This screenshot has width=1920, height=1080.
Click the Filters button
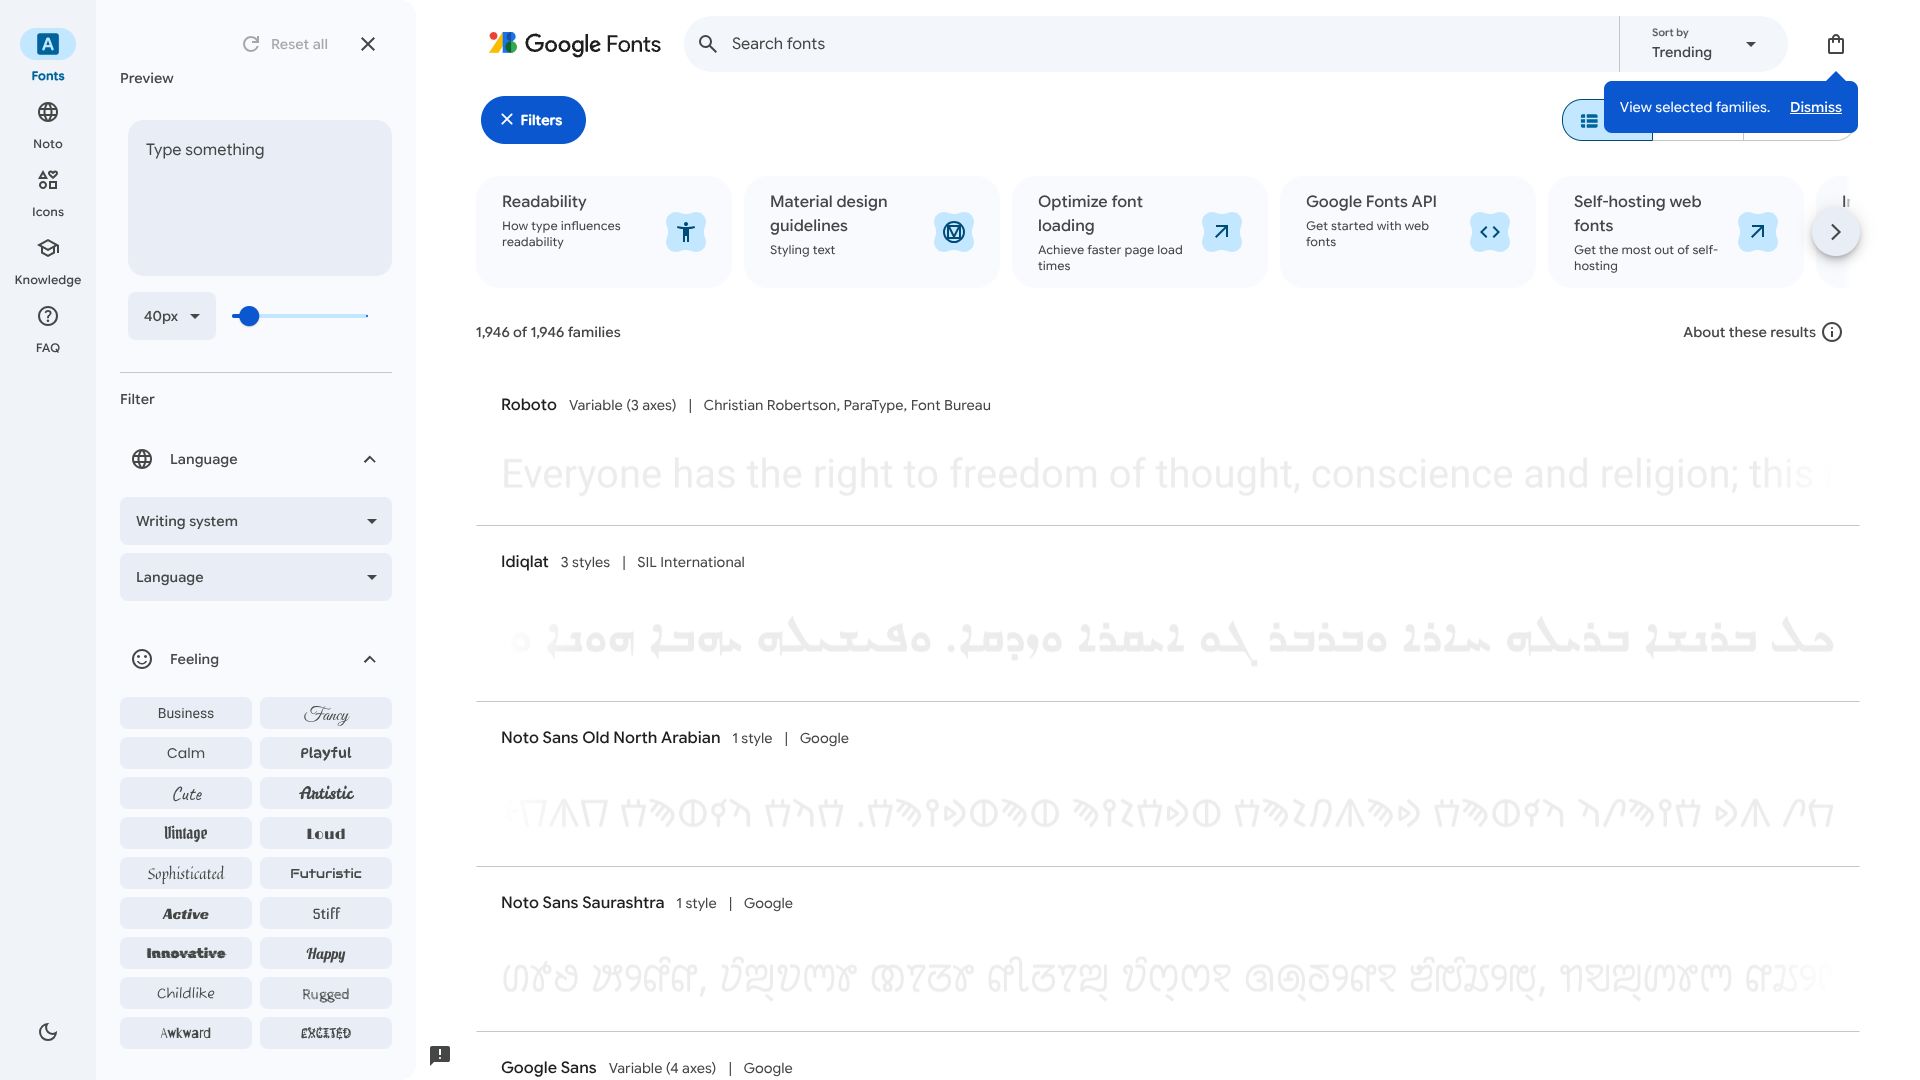click(533, 120)
